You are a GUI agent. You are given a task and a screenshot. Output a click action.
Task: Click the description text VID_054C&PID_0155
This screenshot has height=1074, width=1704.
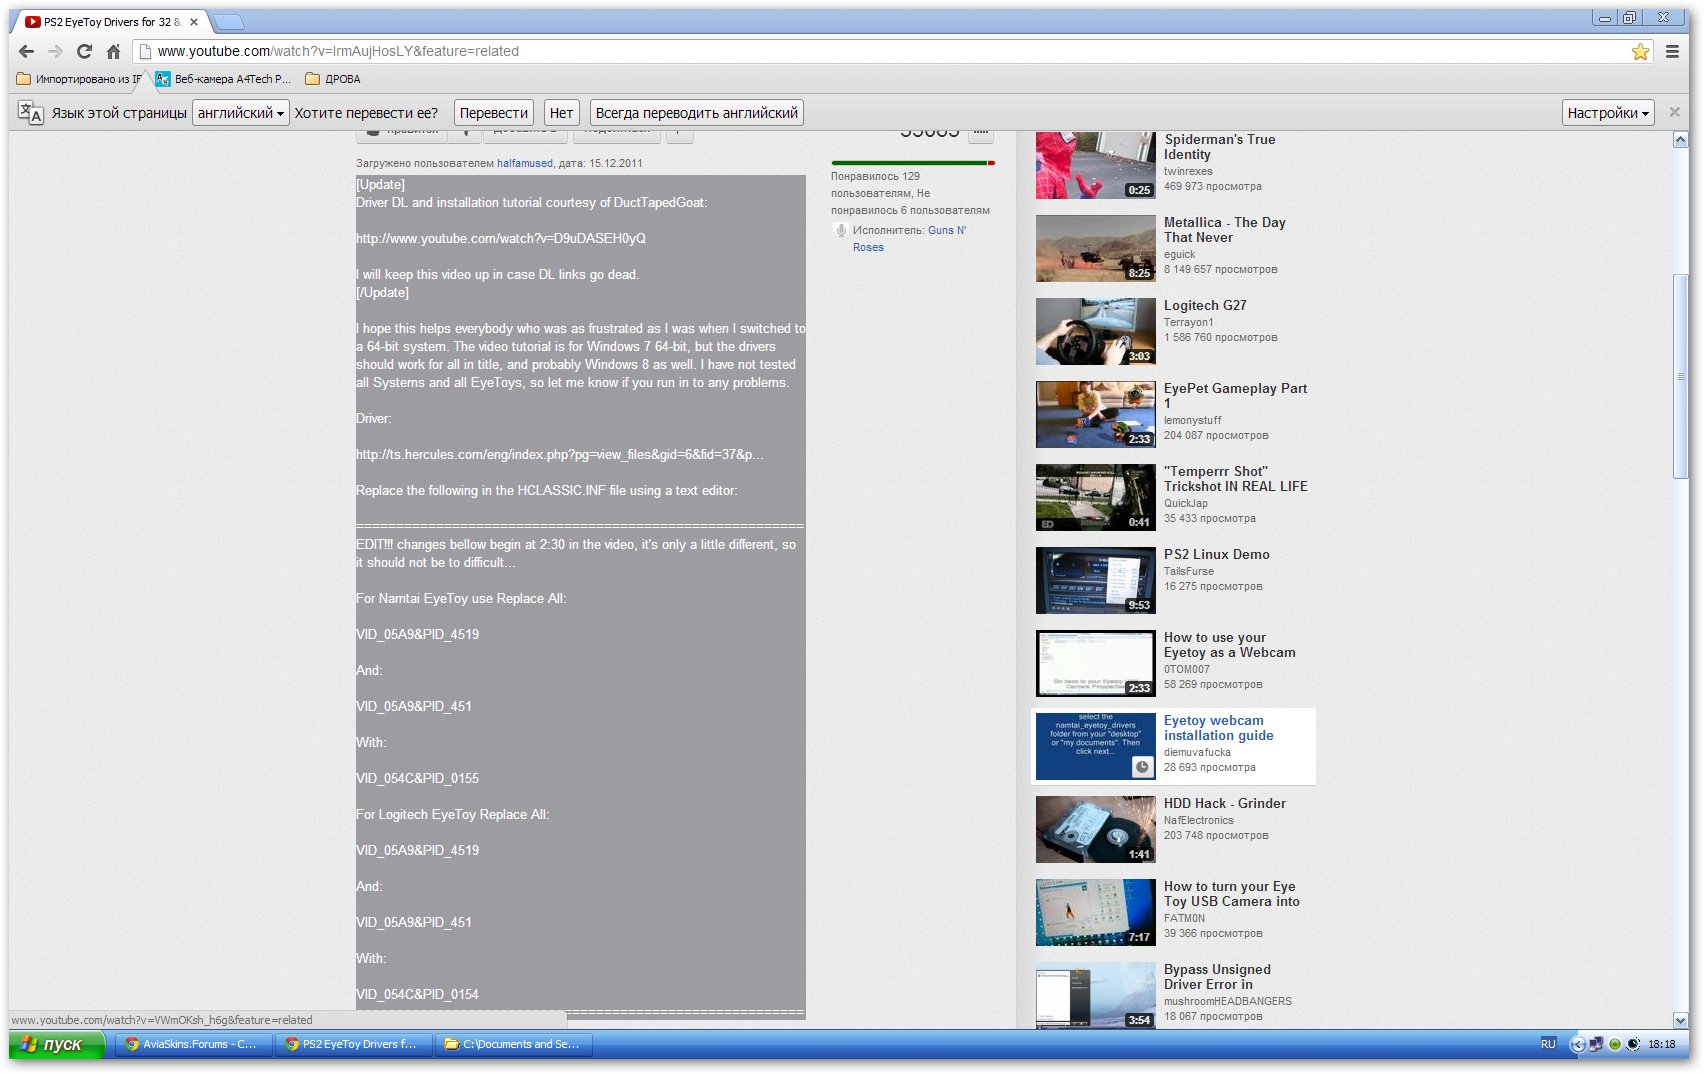click(x=418, y=778)
